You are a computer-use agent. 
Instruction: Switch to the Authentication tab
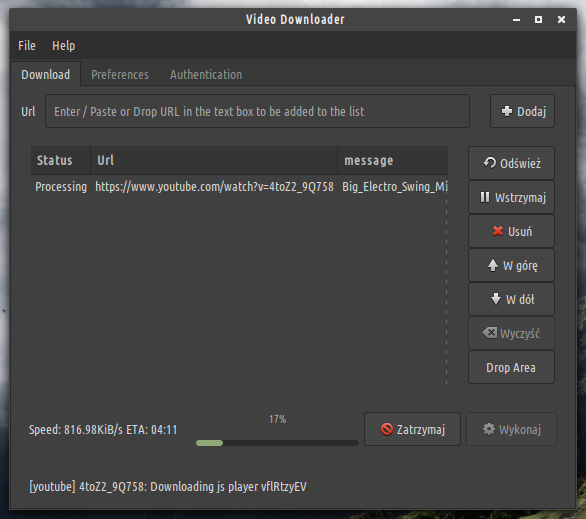pos(206,74)
